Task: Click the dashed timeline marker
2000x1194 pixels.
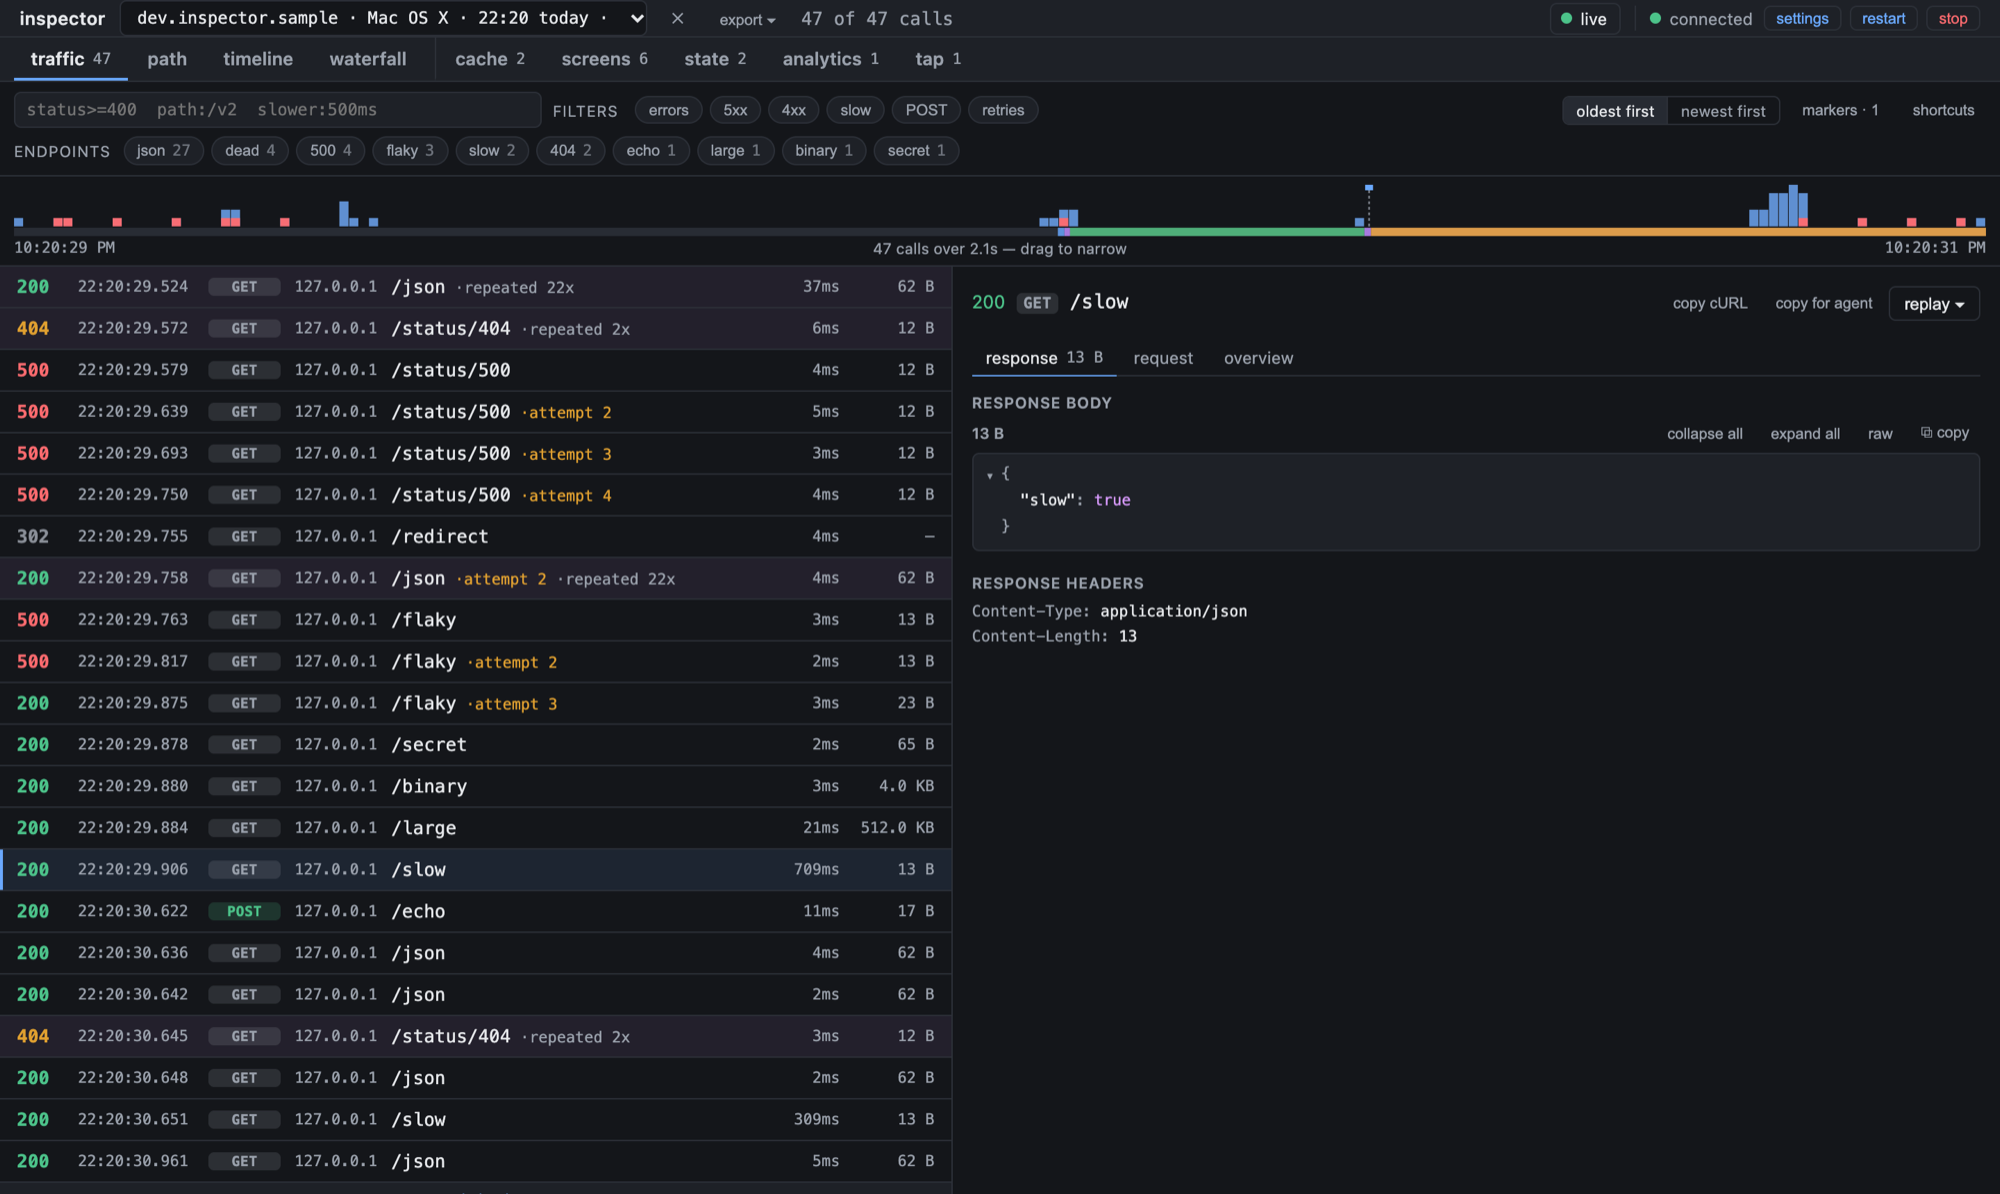Action: click(x=1369, y=206)
